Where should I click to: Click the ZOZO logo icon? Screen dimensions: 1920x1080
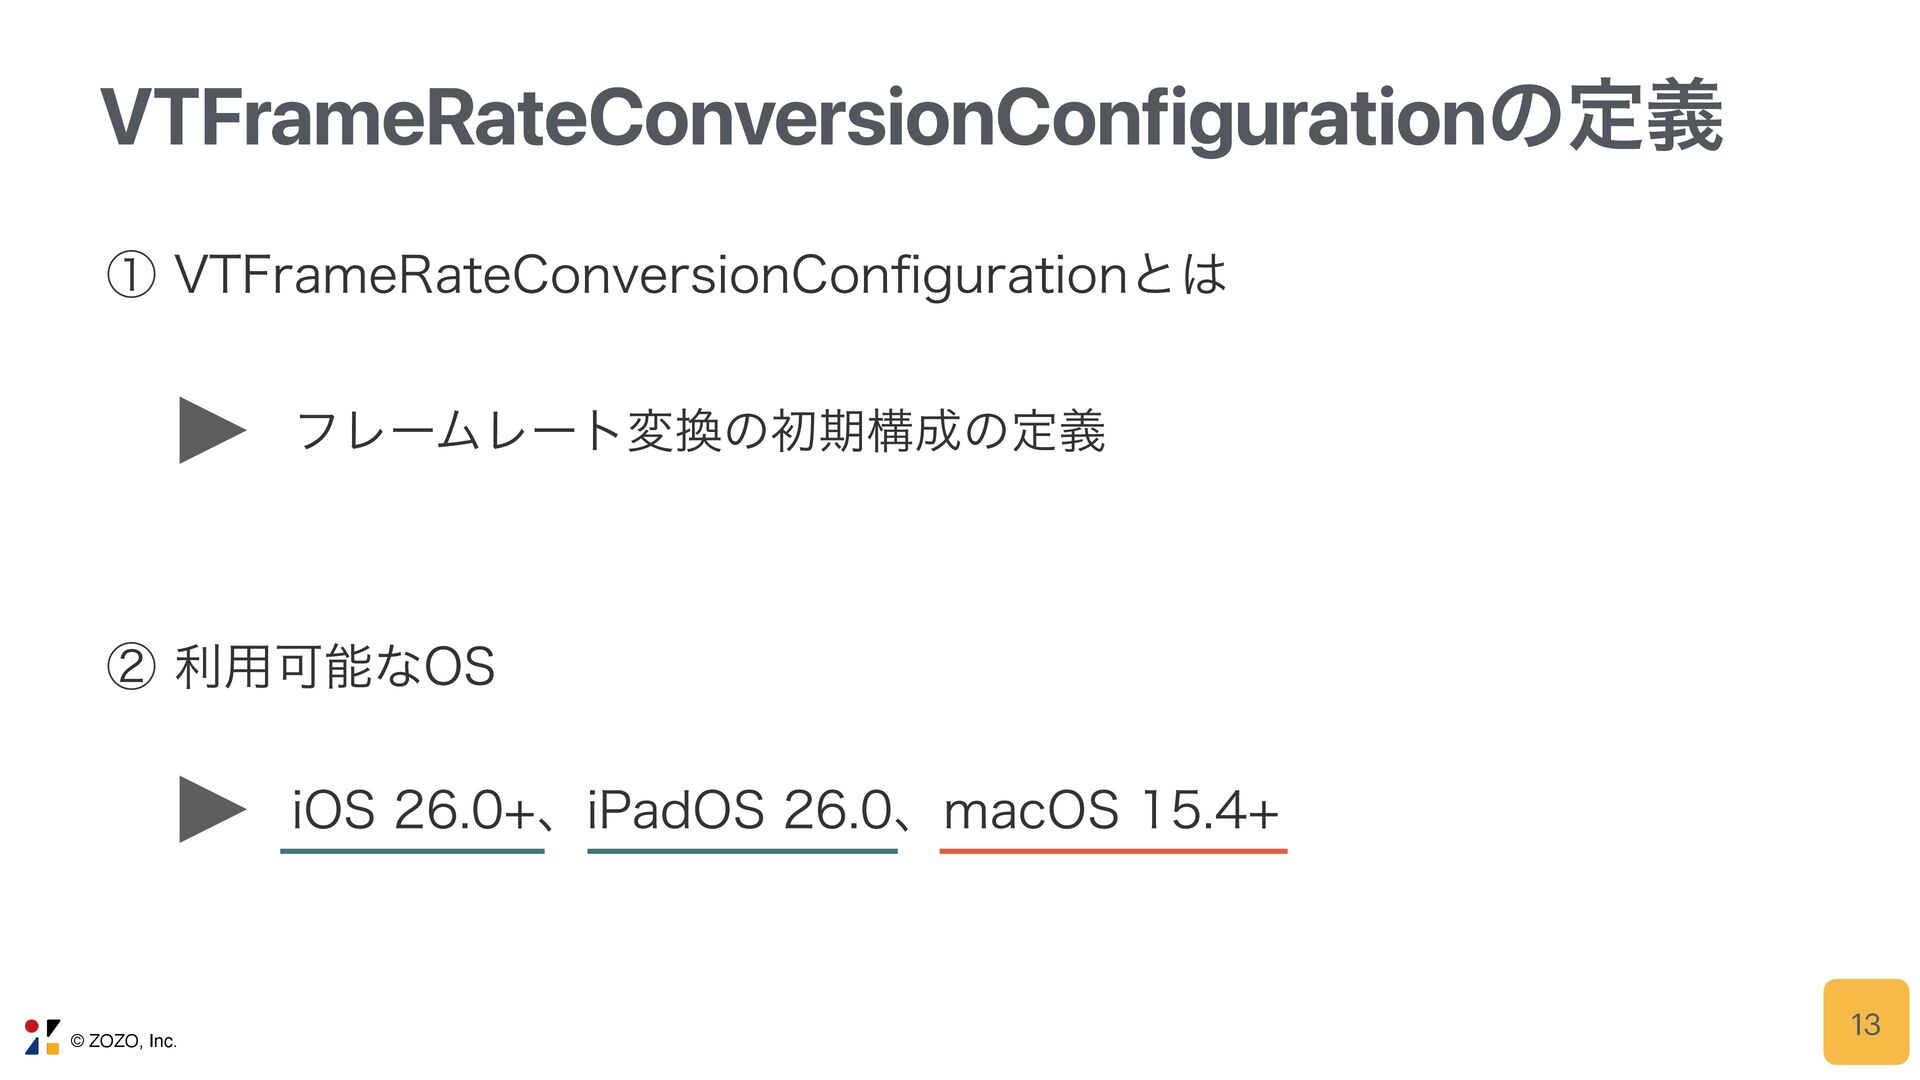pyautogui.click(x=42, y=1037)
